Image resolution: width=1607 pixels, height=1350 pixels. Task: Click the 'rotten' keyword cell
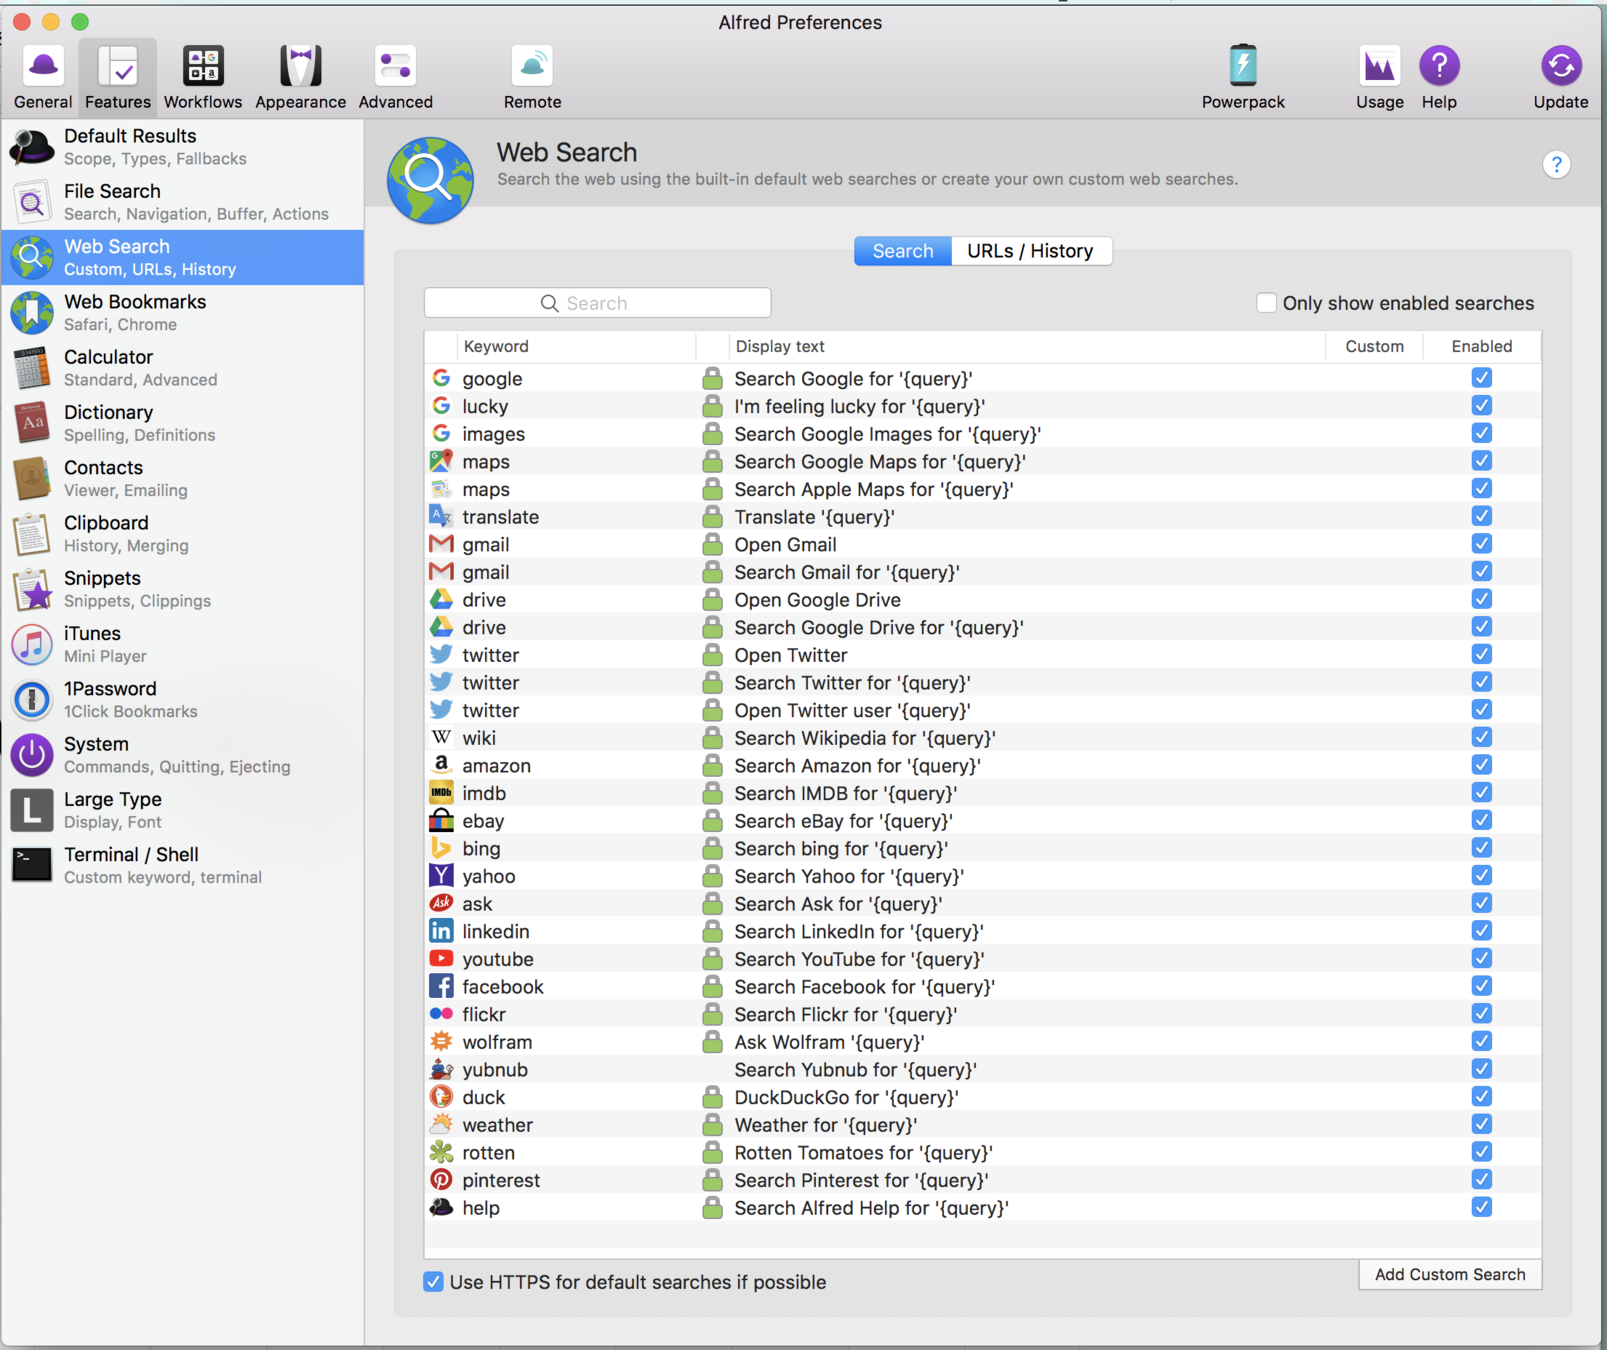click(488, 1152)
